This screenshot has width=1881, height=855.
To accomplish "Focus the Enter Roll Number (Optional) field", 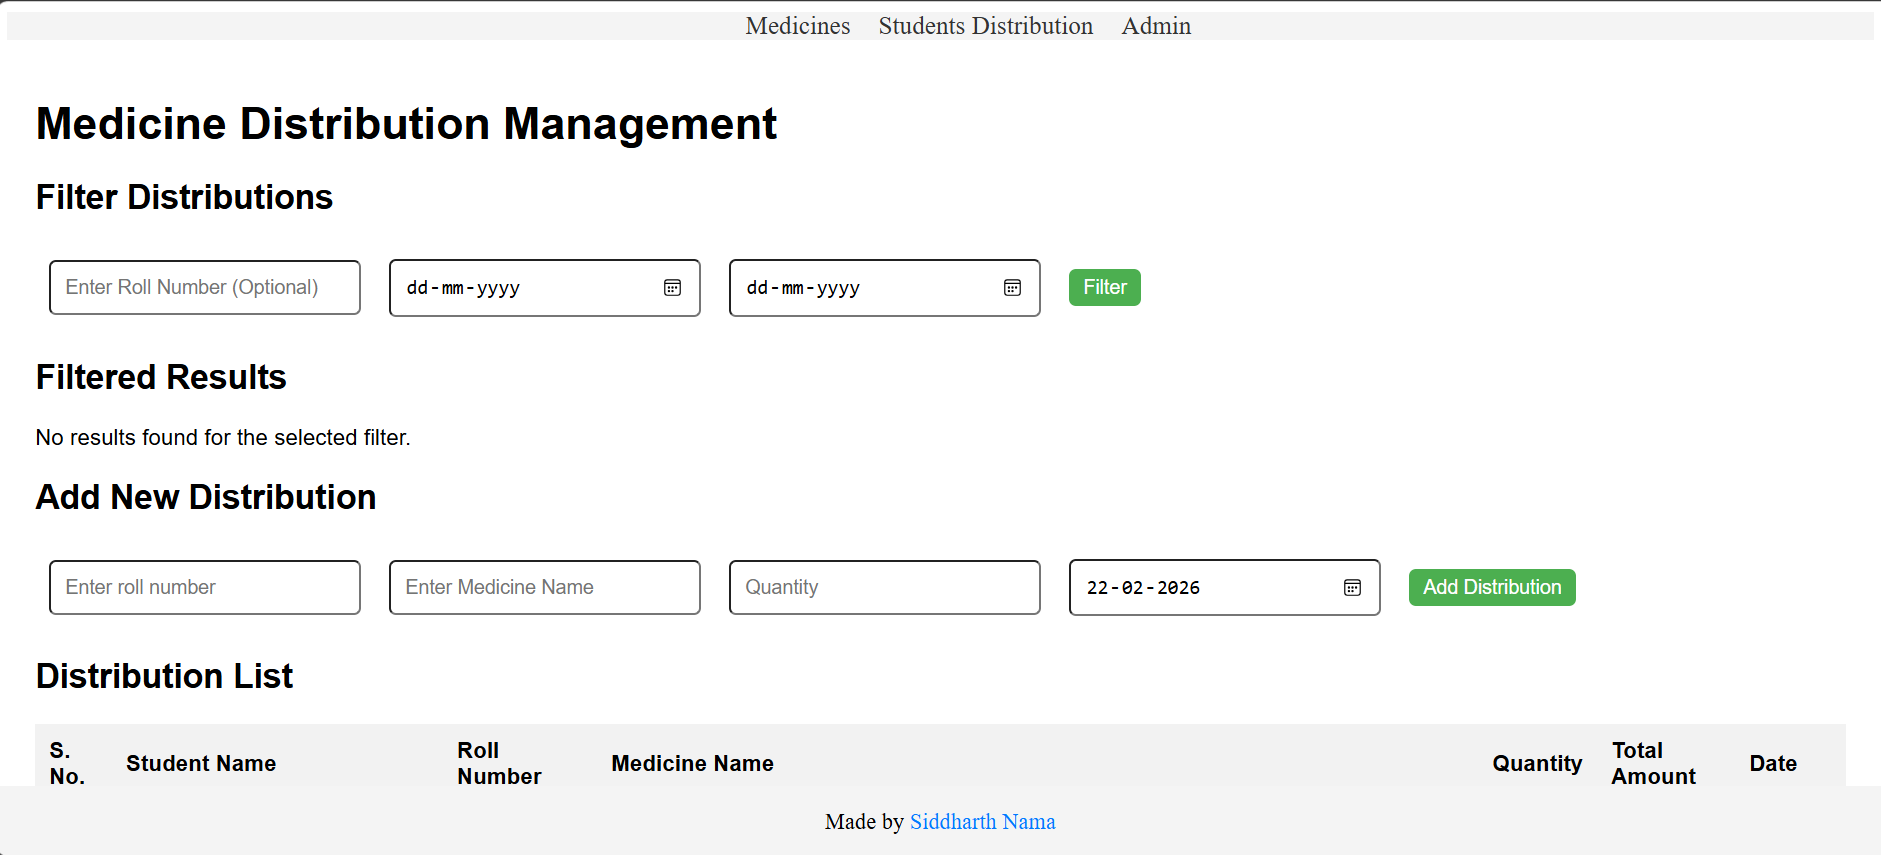I will (x=204, y=288).
